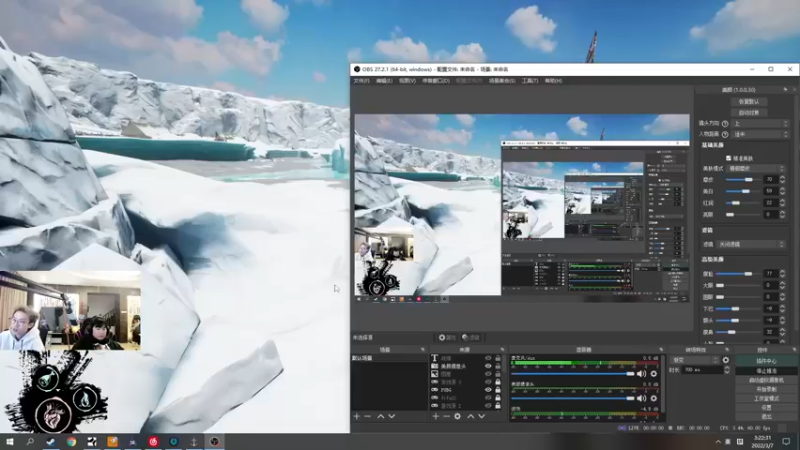Lock the PUBG source
Screen dimensions: 800x450
tap(498, 390)
